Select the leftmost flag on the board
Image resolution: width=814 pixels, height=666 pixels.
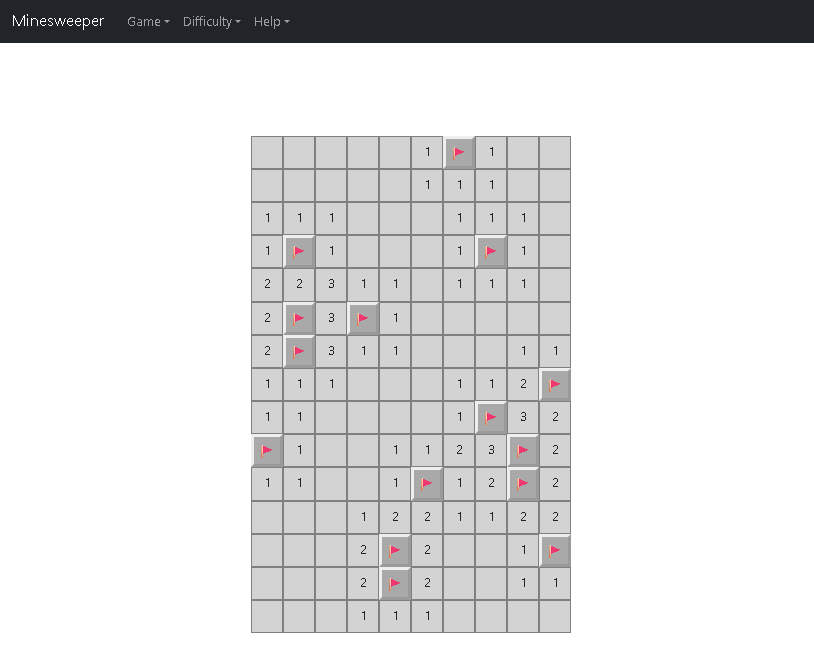(x=266, y=450)
